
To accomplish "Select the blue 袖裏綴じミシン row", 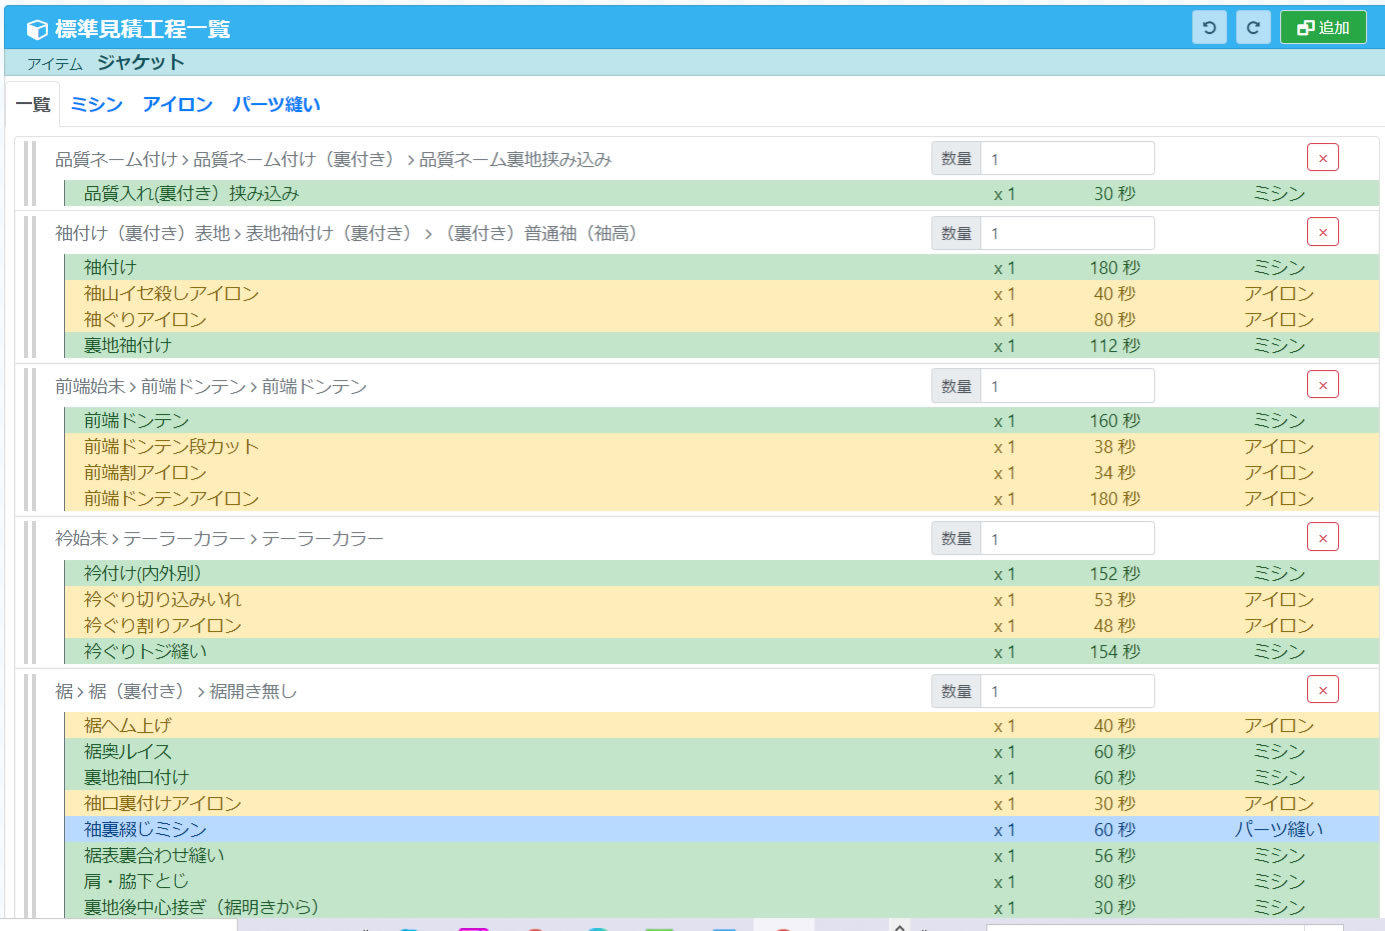I will (145, 830).
